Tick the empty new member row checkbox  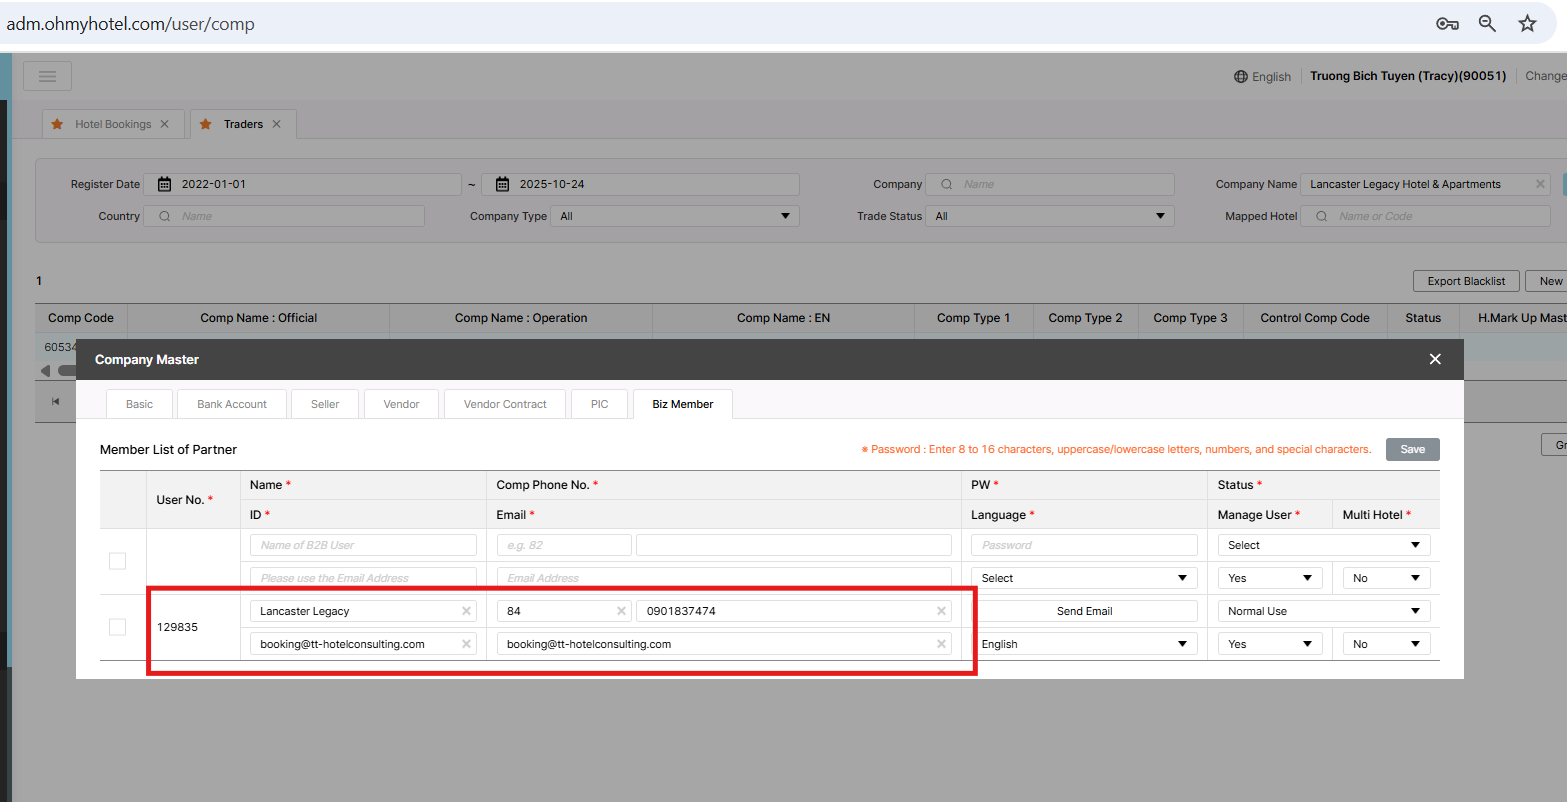tap(117, 561)
